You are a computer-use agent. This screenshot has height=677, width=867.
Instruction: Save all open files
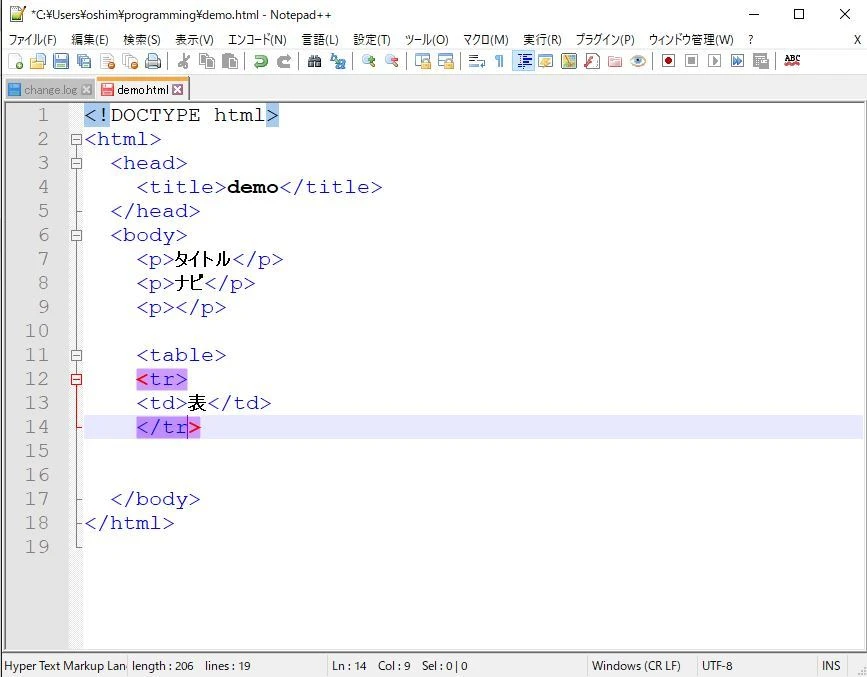pos(84,61)
